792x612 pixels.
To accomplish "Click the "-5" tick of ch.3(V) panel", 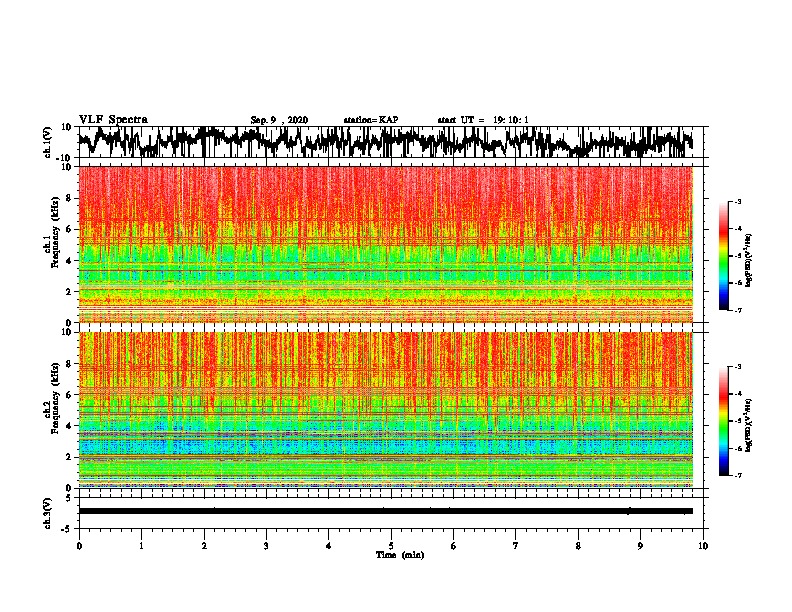I will coord(67,529).
